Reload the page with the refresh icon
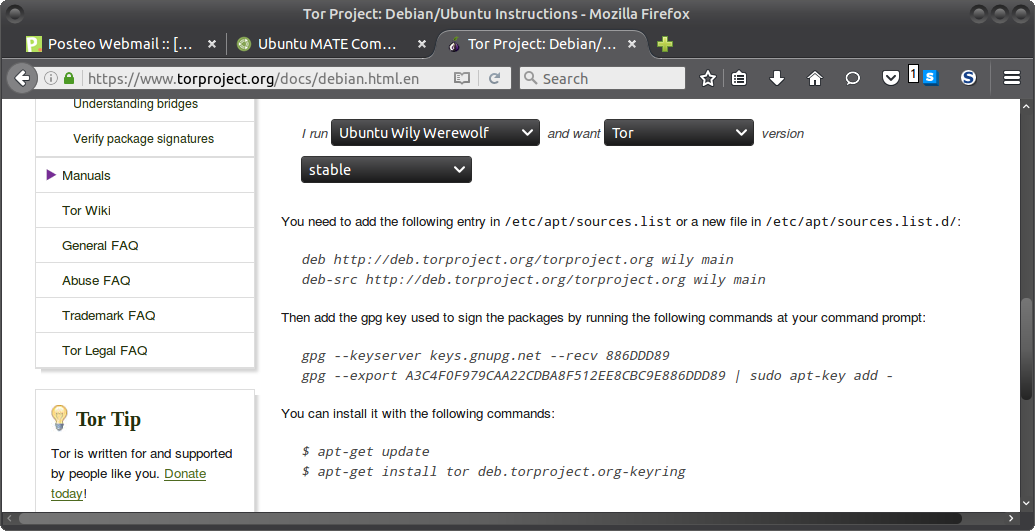This screenshot has height=531, width=1035. pyautogui.click(x=494, y=79)
